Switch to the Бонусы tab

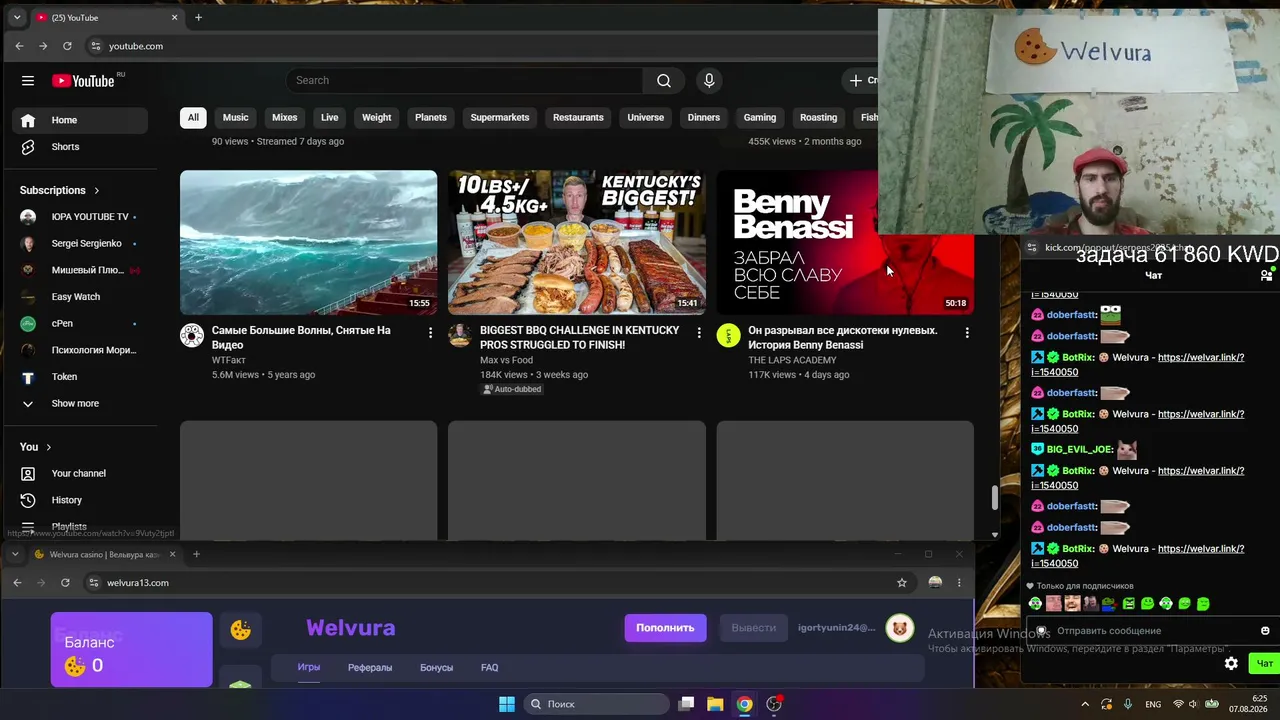pos(436,668)
